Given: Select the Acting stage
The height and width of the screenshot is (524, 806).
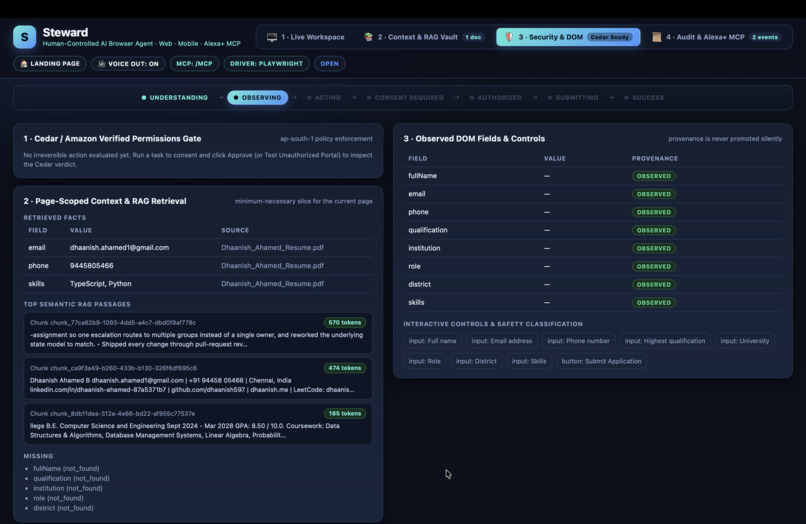Looking at the screenshot, I should click(x=324, y=98).
